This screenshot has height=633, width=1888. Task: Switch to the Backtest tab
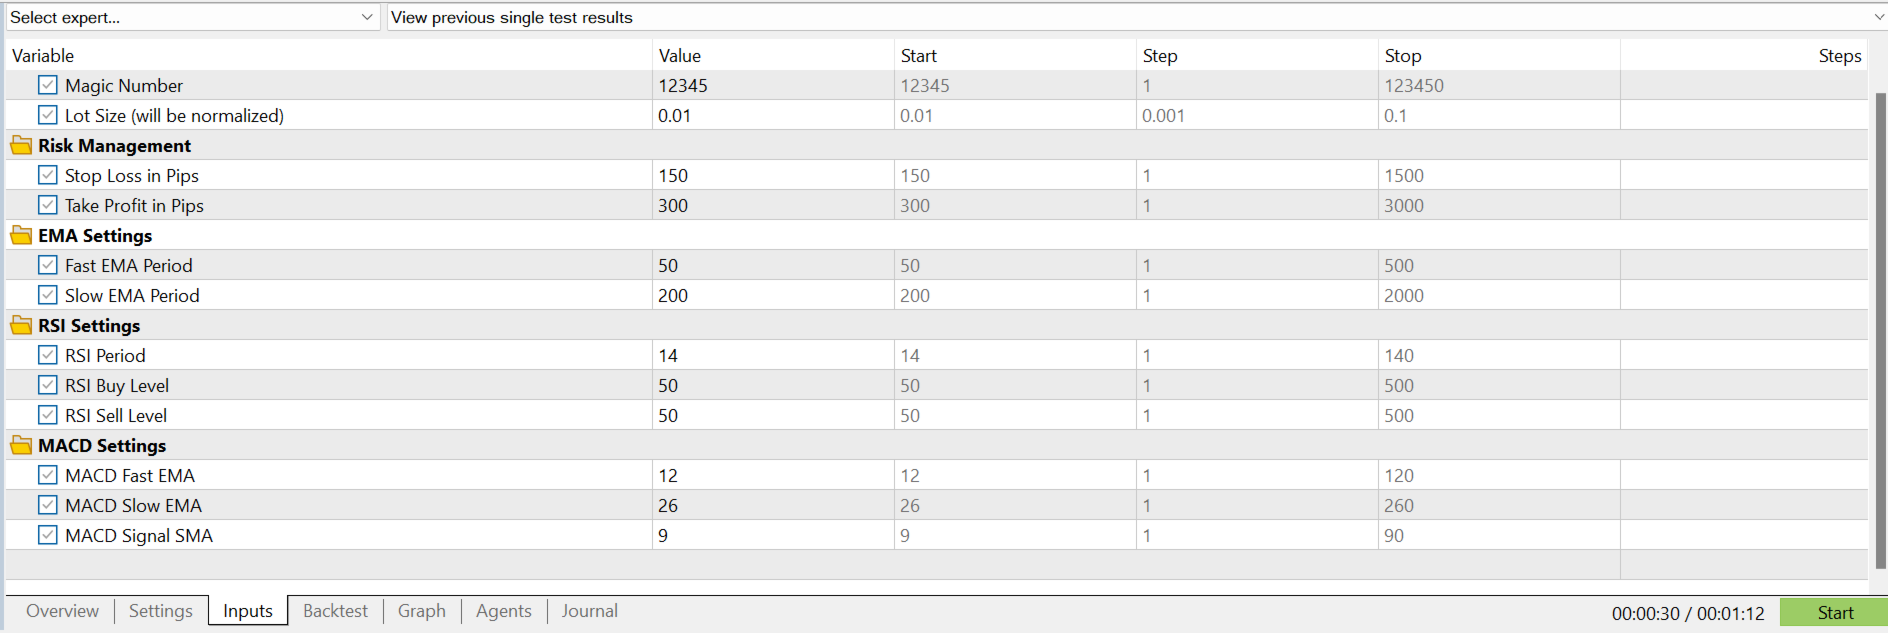[335, 611]
